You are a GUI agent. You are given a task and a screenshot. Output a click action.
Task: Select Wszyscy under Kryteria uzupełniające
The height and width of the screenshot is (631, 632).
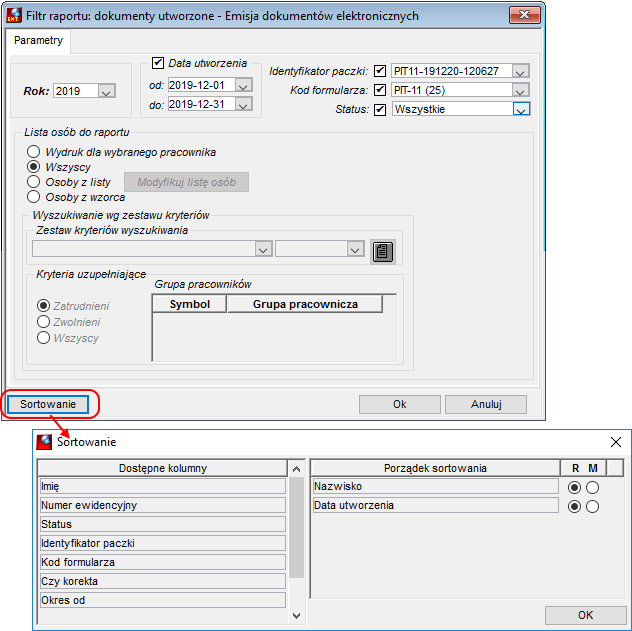(43, 338)
